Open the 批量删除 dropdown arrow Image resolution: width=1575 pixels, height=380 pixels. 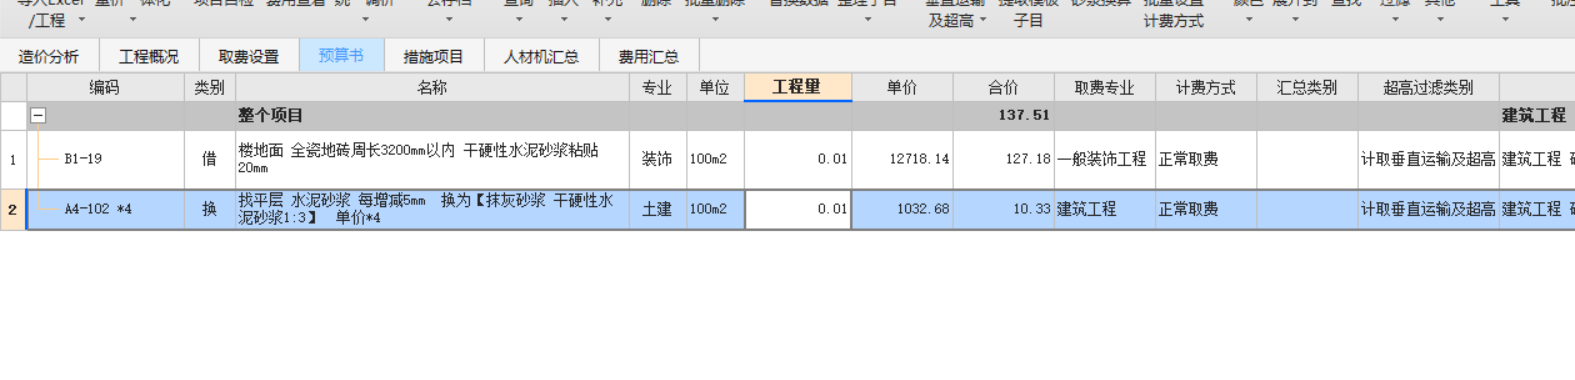coord(715,20)
